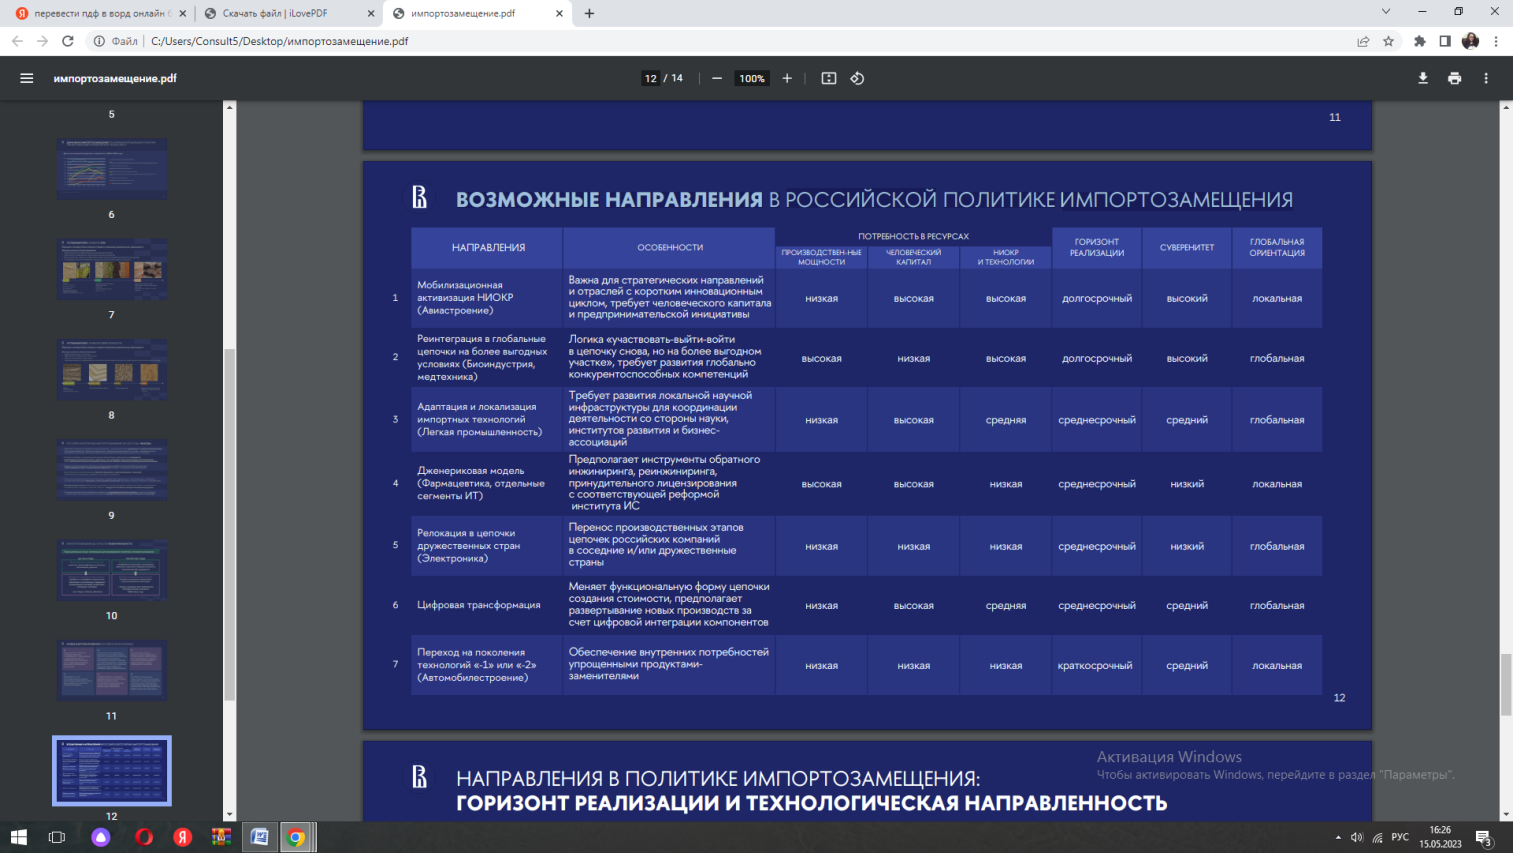Close the импортозамещение.pdf tab

560,13
